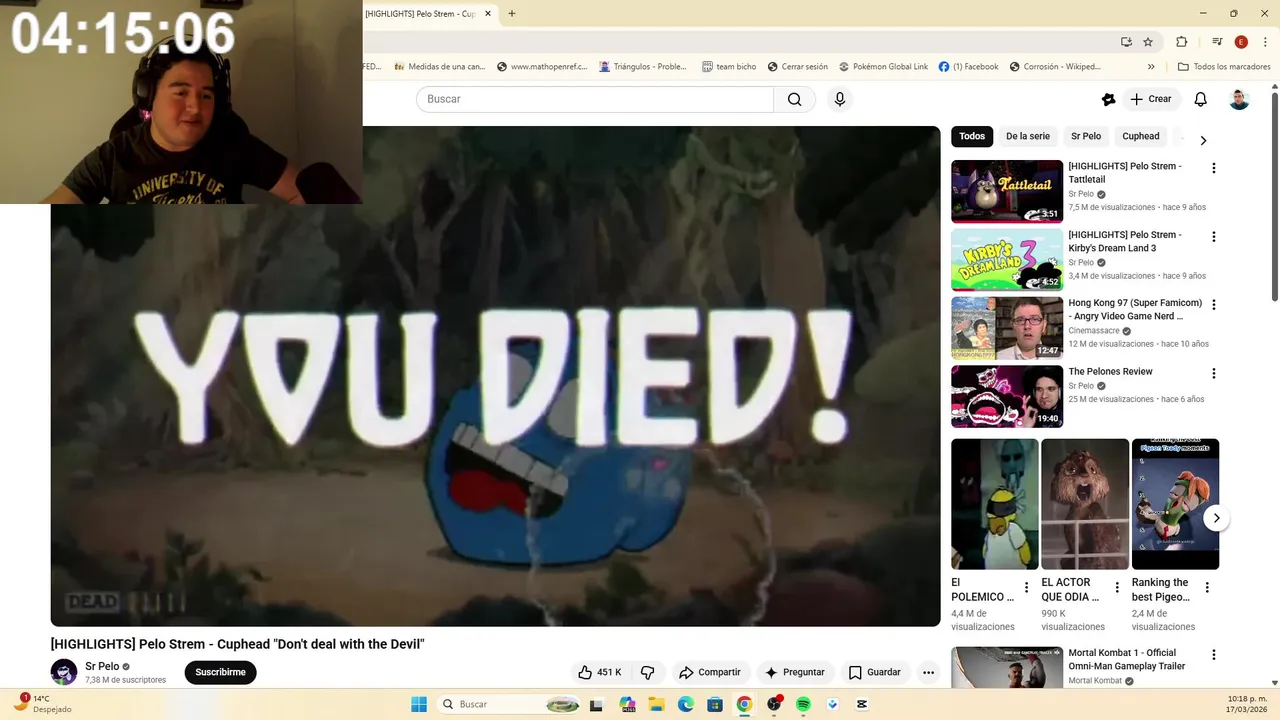
Task: Click the Compartir button
Action: click(x=709, y=672)
